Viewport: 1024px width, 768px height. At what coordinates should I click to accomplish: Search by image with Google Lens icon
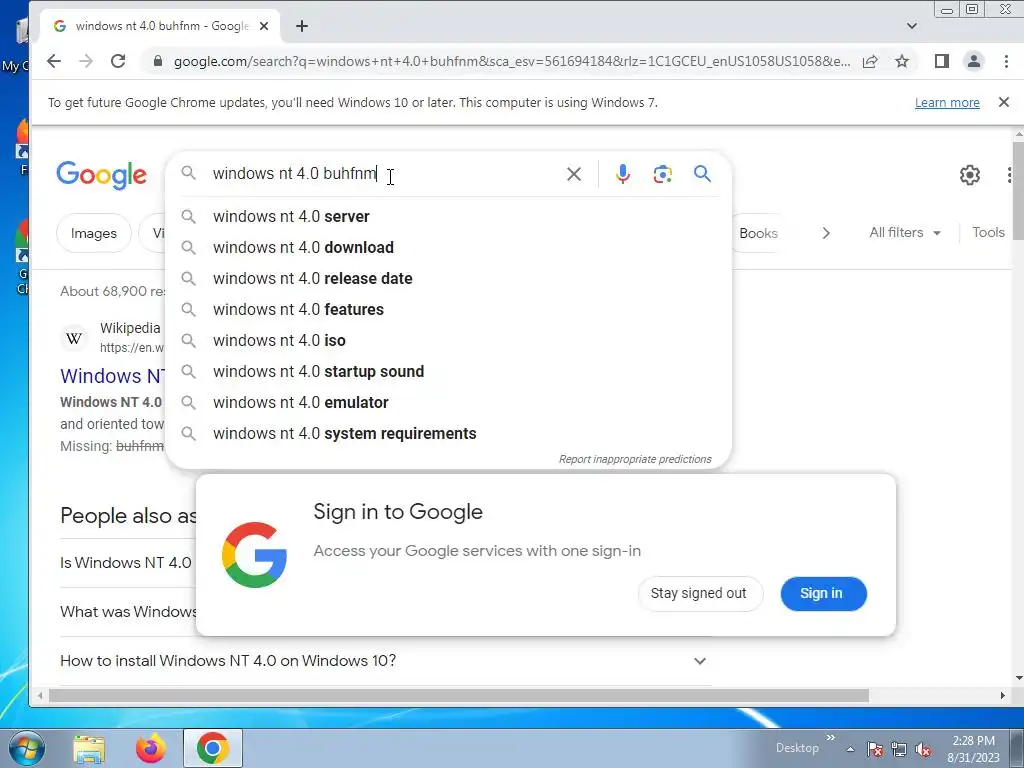pos(662,174)
